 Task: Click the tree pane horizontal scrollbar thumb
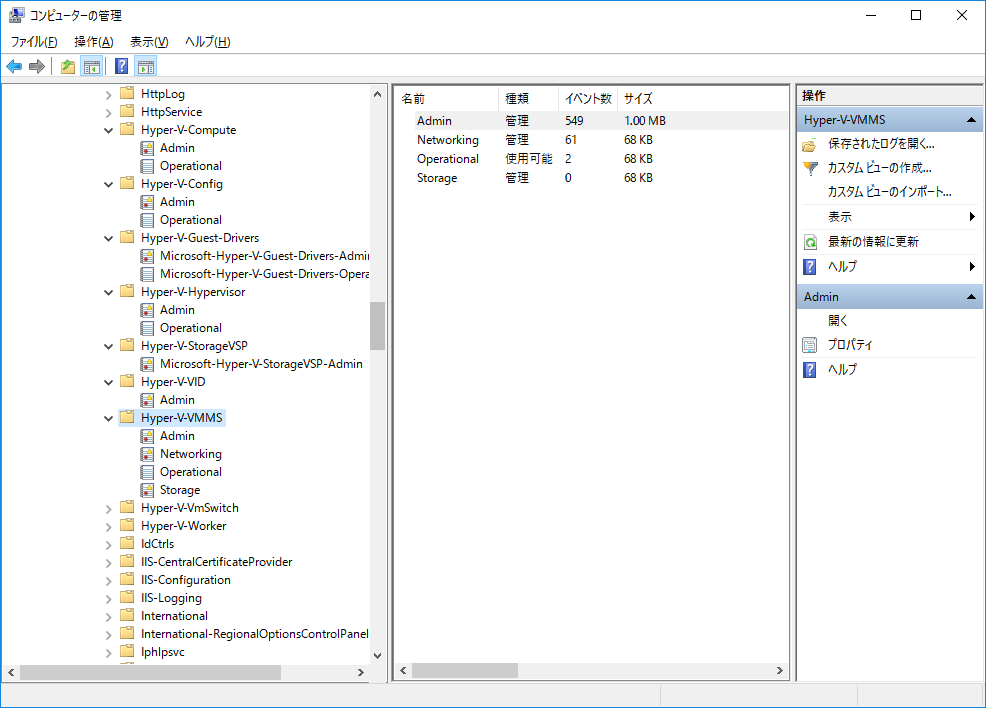click(x=150, y=672)
